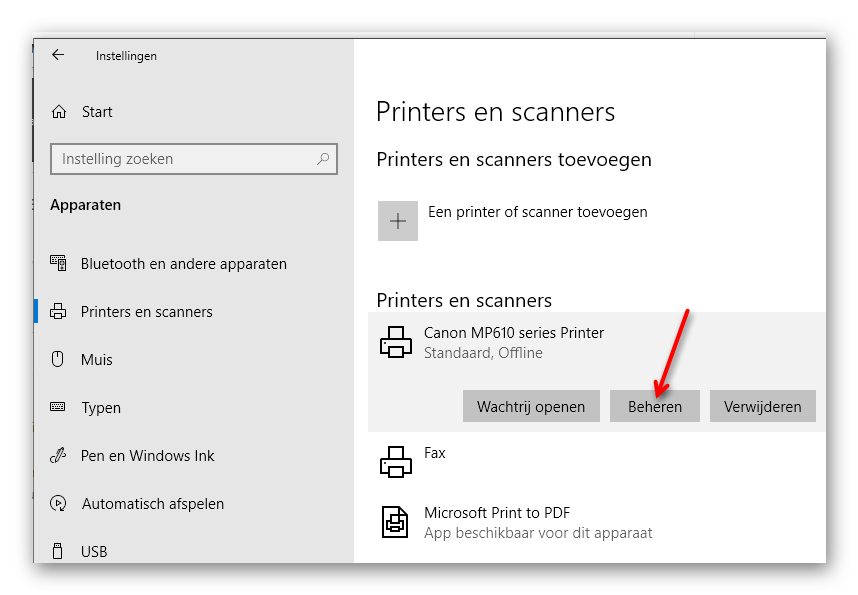Click the keyboard icon beside Typen
The image size is (858, 595).
pos(57,407)
